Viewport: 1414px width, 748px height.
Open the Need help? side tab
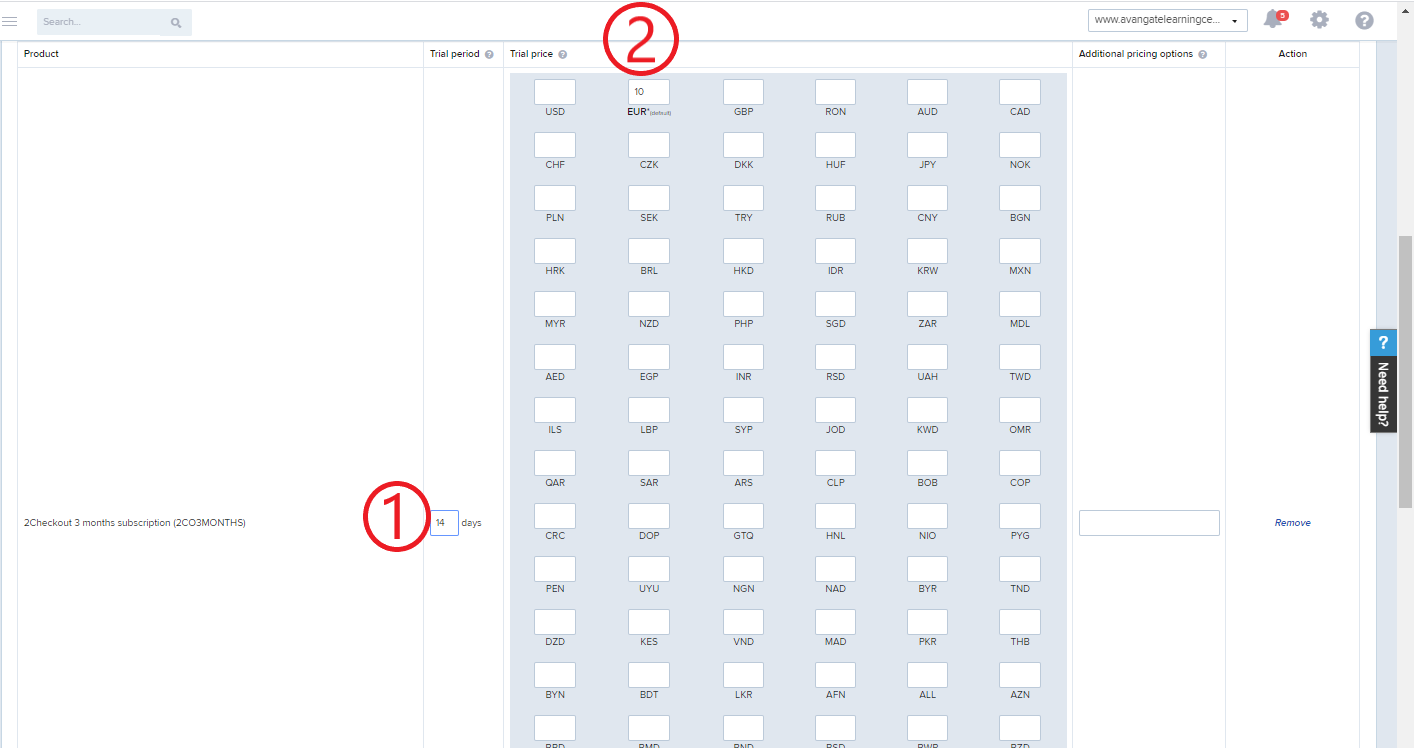1383,381
